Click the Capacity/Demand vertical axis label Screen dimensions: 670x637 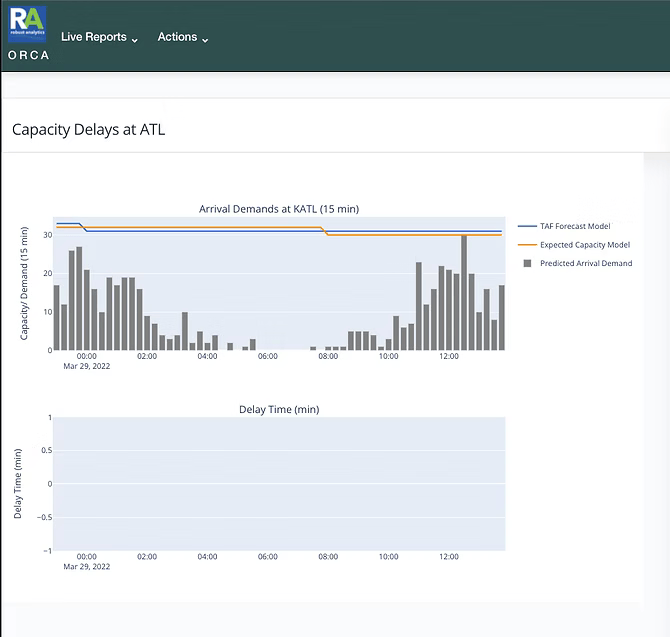coord(24,284)
